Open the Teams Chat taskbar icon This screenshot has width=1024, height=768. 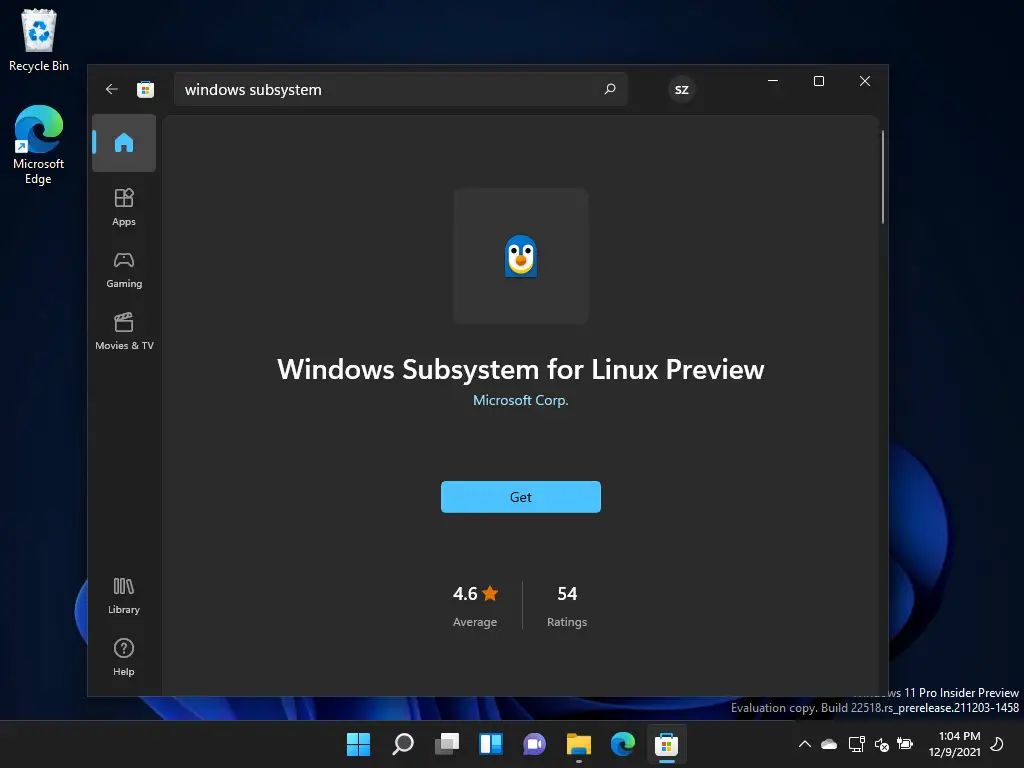click(x=534, y=744)
